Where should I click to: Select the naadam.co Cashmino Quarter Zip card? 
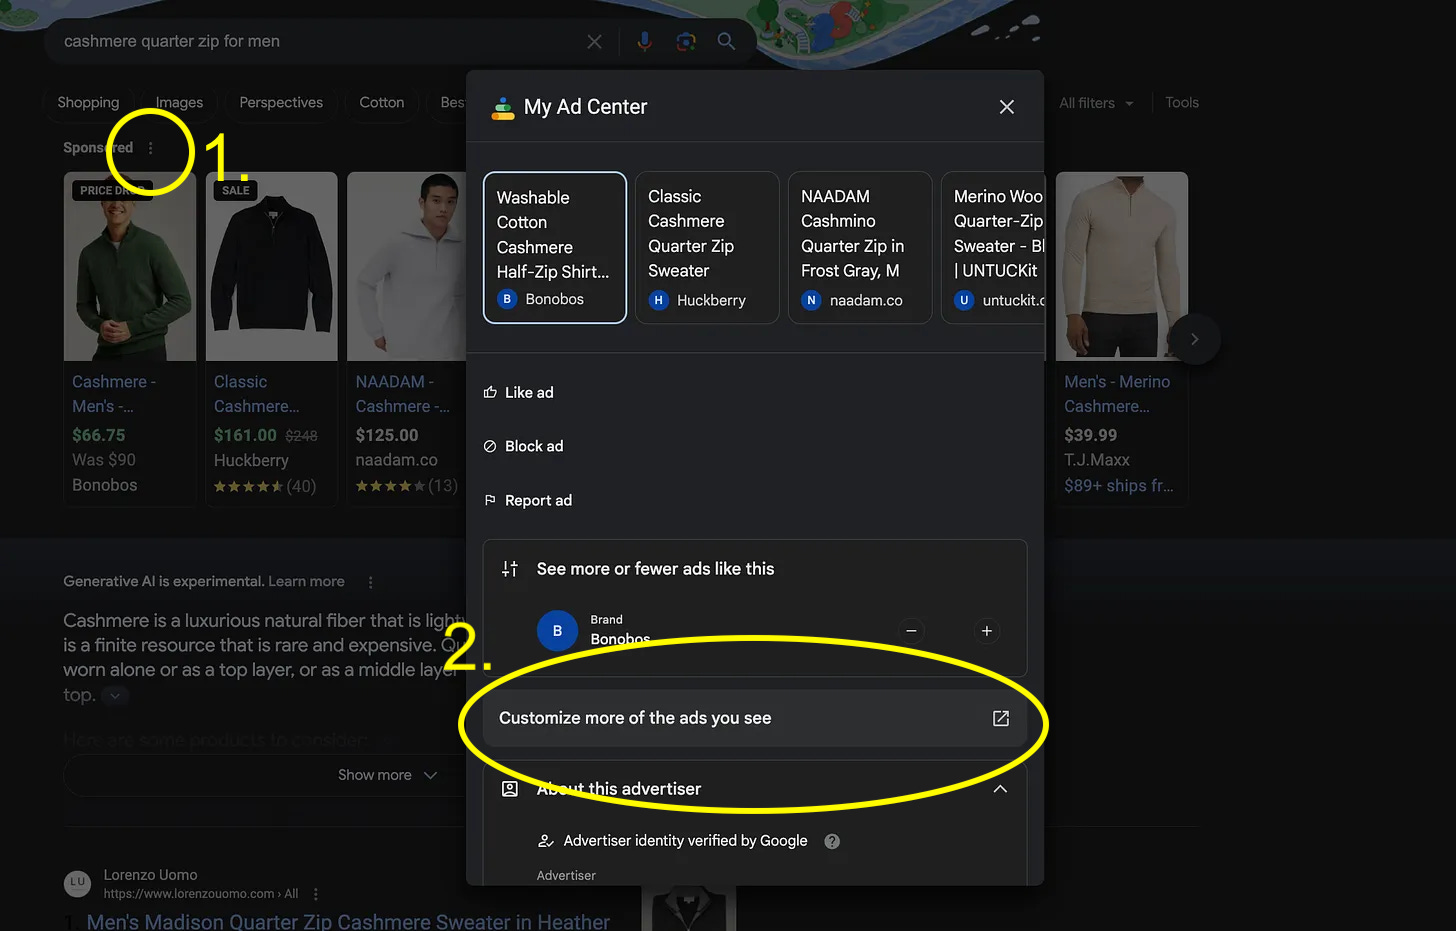pyautogui.click(x=860, y=248)
